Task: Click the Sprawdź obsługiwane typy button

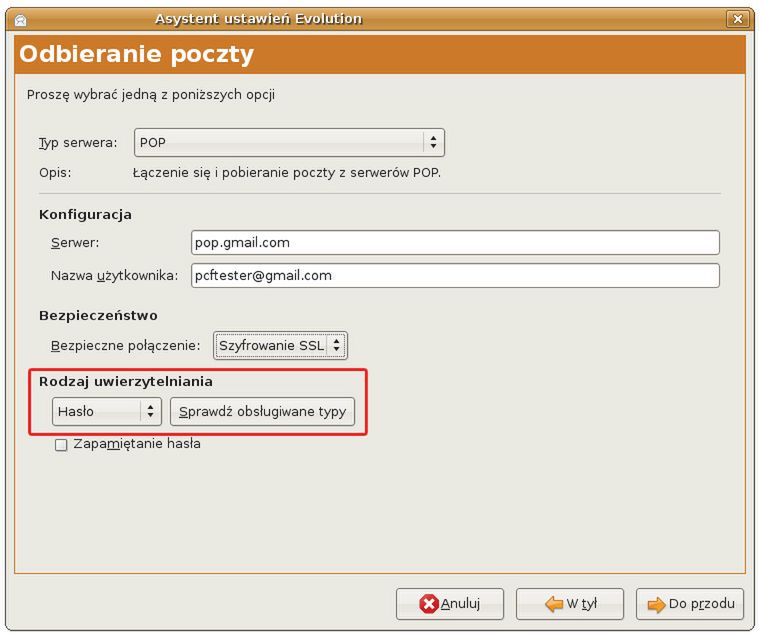Action: [x=262, y=411]
